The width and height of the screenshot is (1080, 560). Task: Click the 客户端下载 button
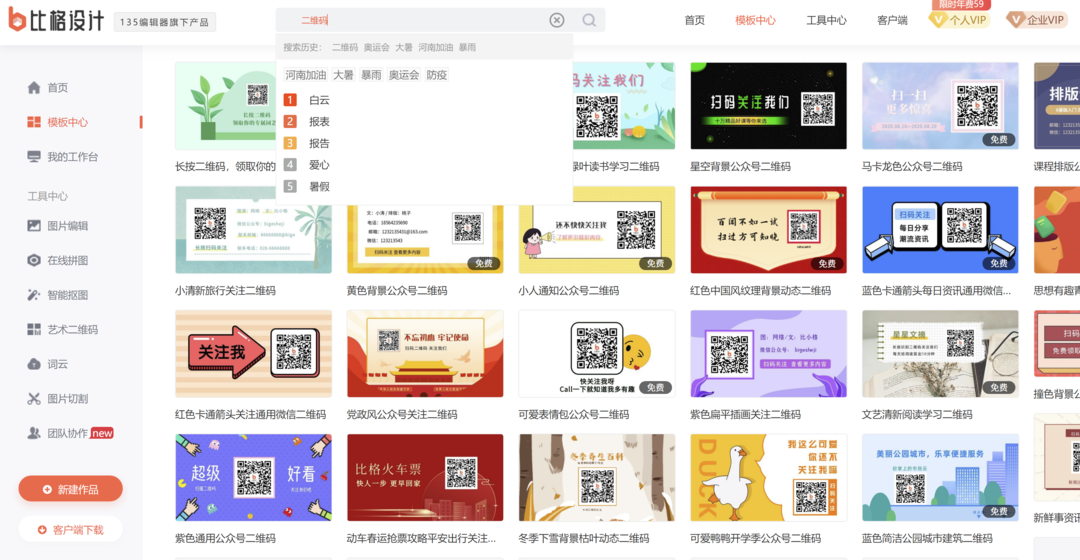pos(71,529)
